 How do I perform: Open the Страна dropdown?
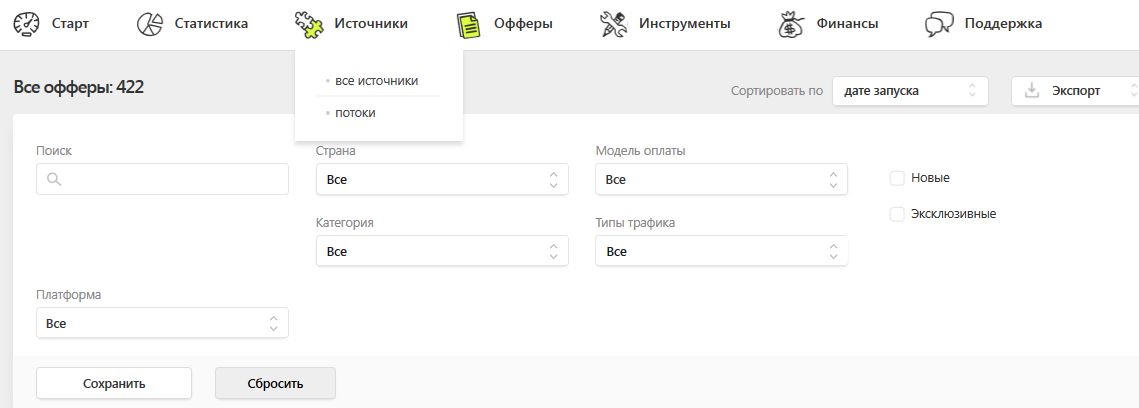tap(441, 180)
